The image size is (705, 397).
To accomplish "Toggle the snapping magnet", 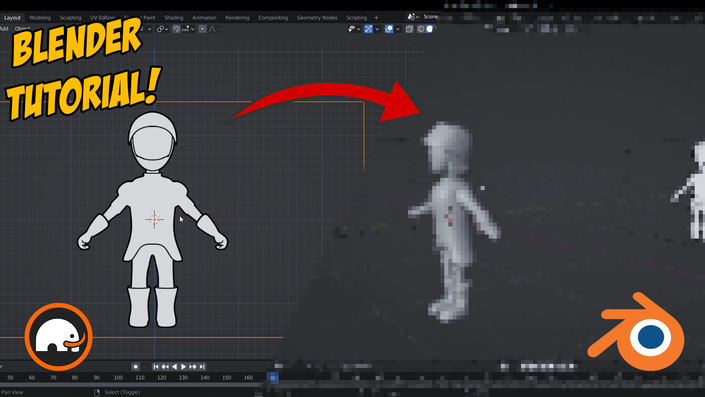I will click(176, 29).
